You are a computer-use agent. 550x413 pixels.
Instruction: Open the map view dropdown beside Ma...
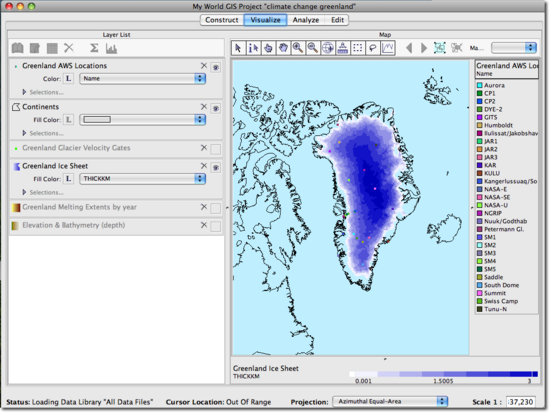pos(514,48)
